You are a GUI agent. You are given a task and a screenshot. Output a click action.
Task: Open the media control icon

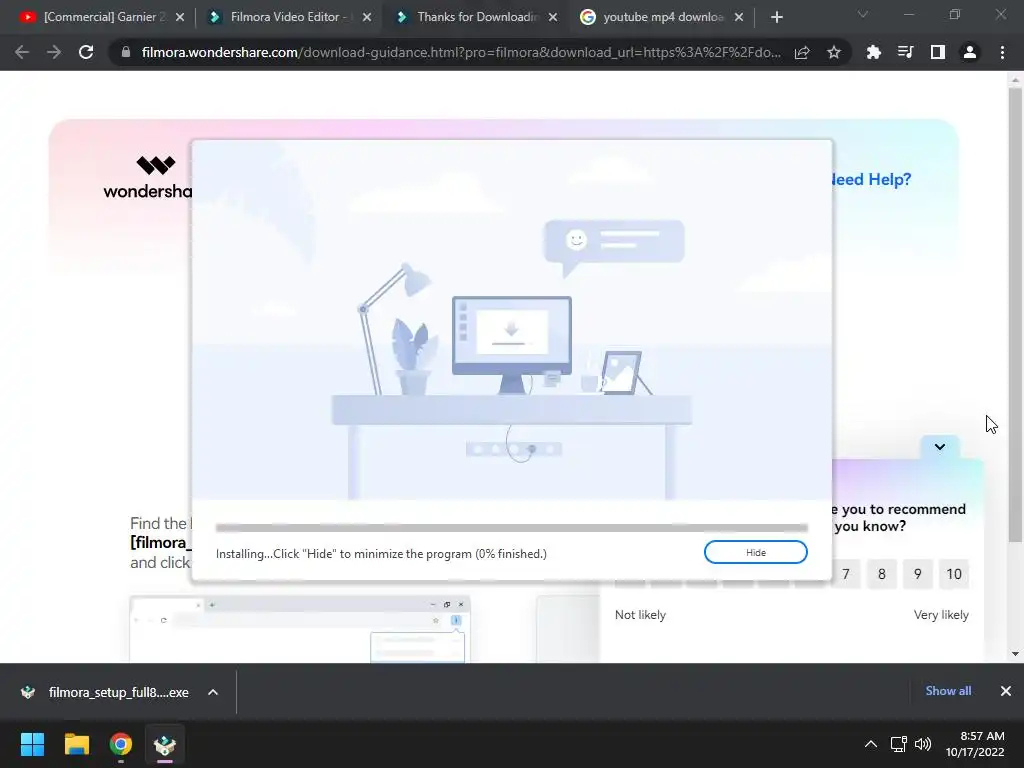[905, 52]
